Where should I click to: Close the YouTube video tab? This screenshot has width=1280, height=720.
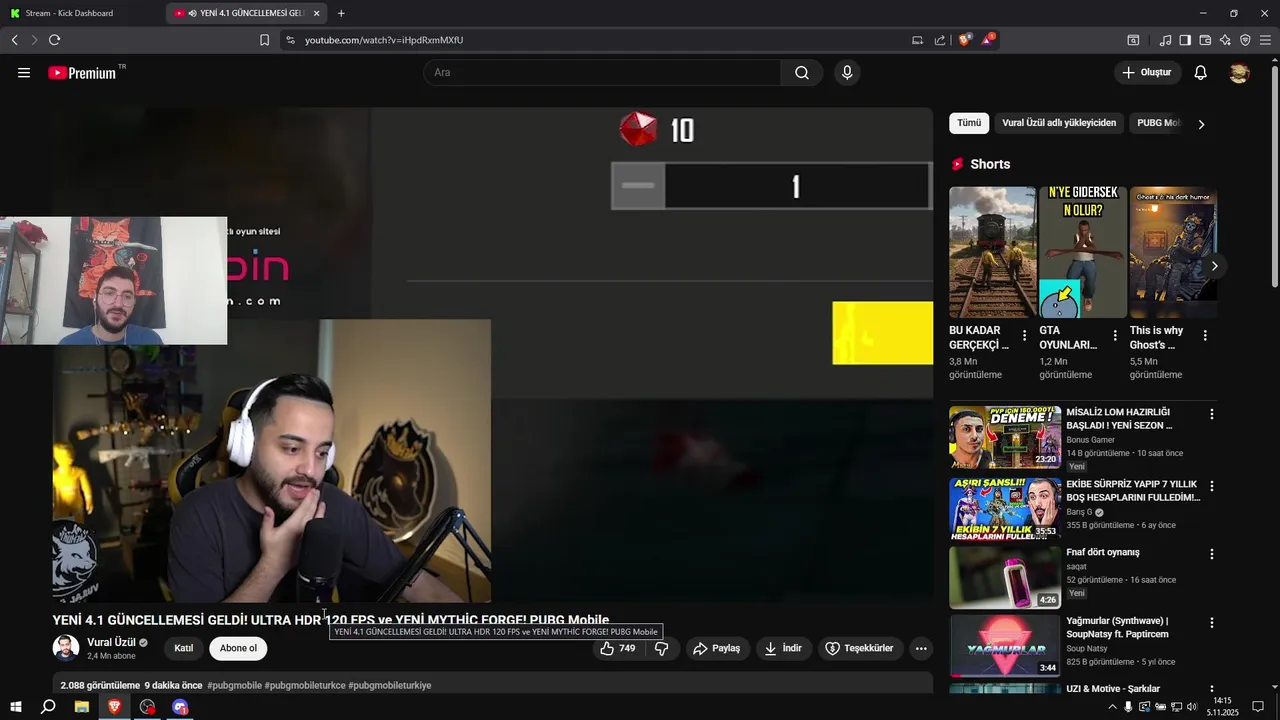(x=317, y=13)
